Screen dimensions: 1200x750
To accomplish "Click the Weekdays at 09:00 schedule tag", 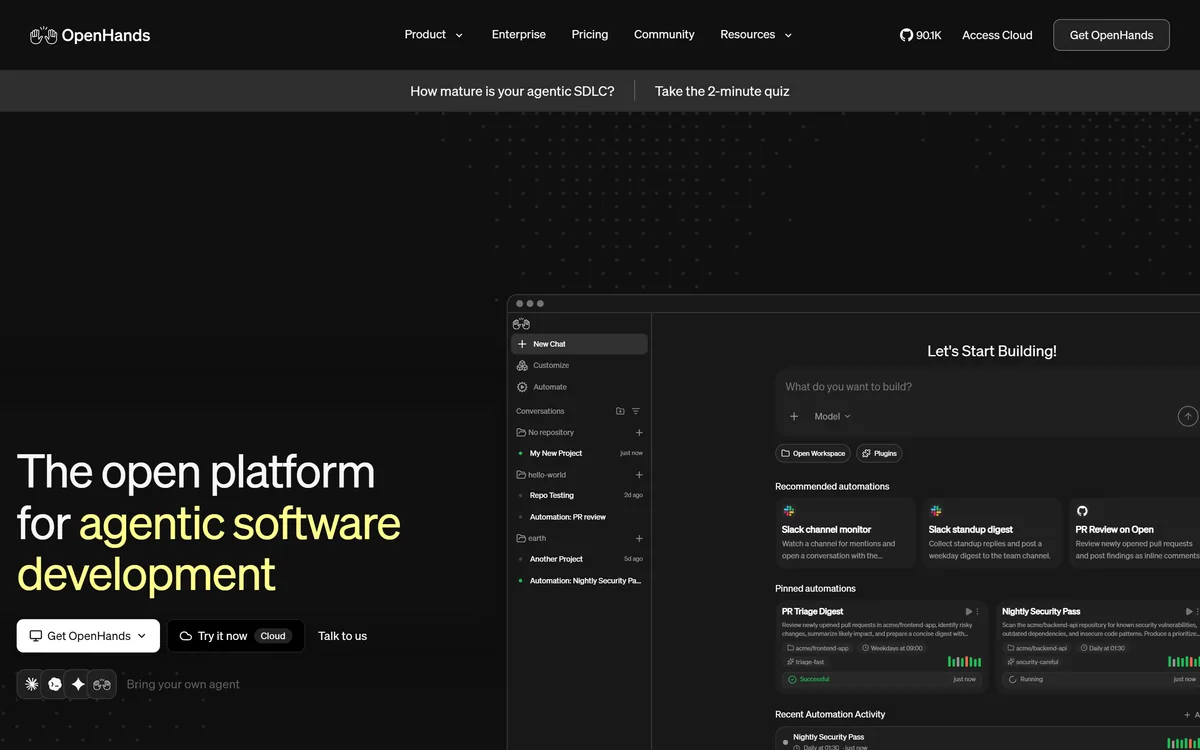I will tap(895, 648).
